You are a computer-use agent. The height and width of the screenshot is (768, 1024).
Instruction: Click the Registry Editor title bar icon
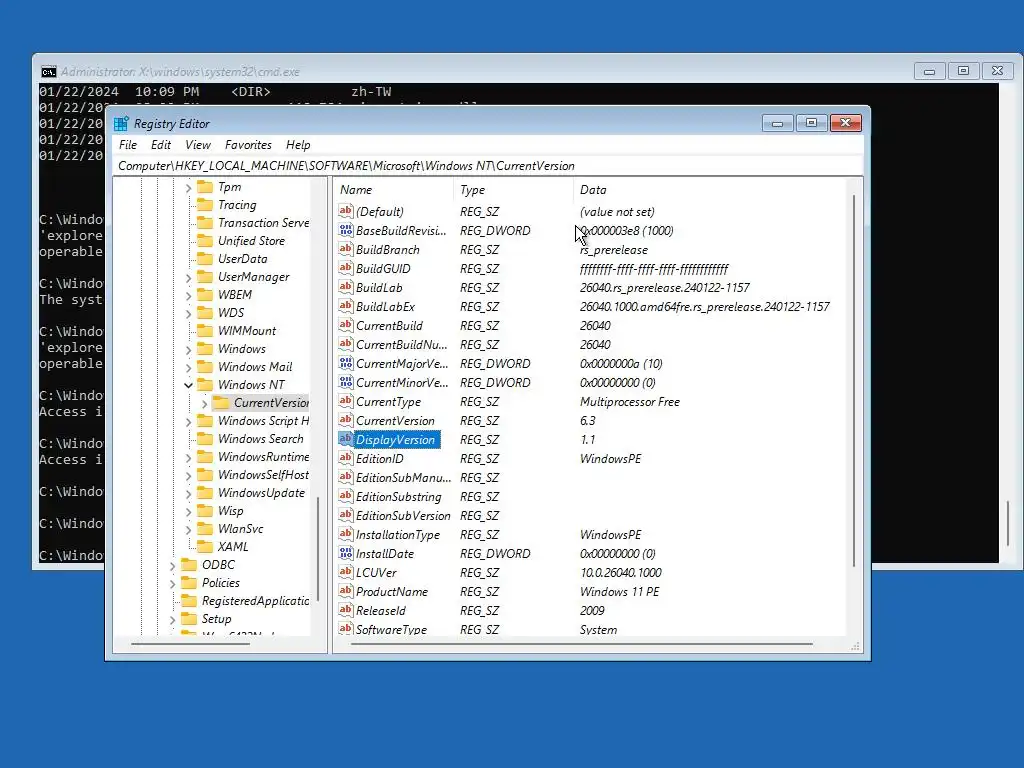(121, 124)
